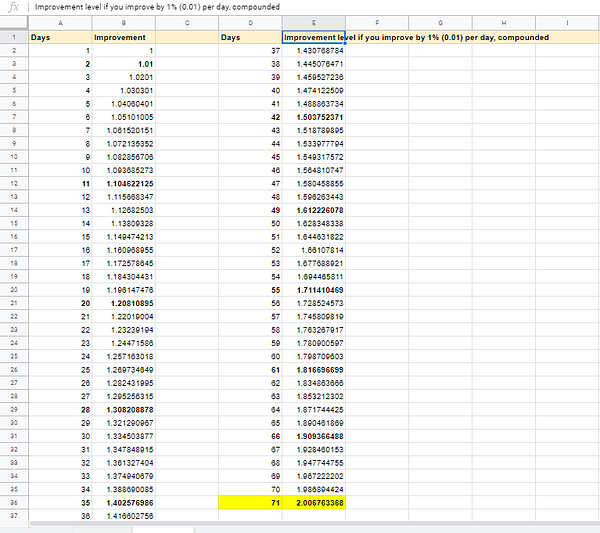Select cell E1 with Improvement level text
Screen dimensions: 600x533
tap(314, 37)
